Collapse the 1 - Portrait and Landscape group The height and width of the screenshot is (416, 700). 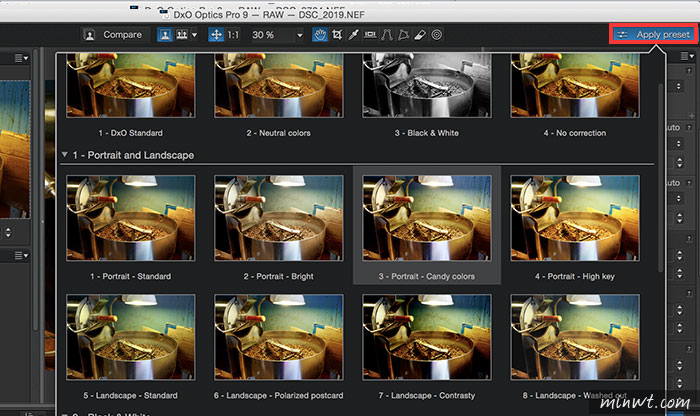click(65, 155)
